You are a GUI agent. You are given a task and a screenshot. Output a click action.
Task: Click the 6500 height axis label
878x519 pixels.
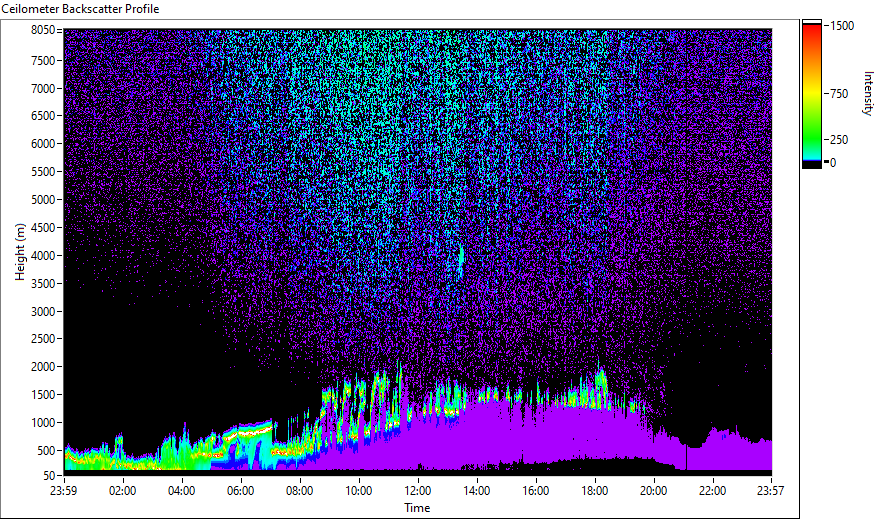point(43,116)
